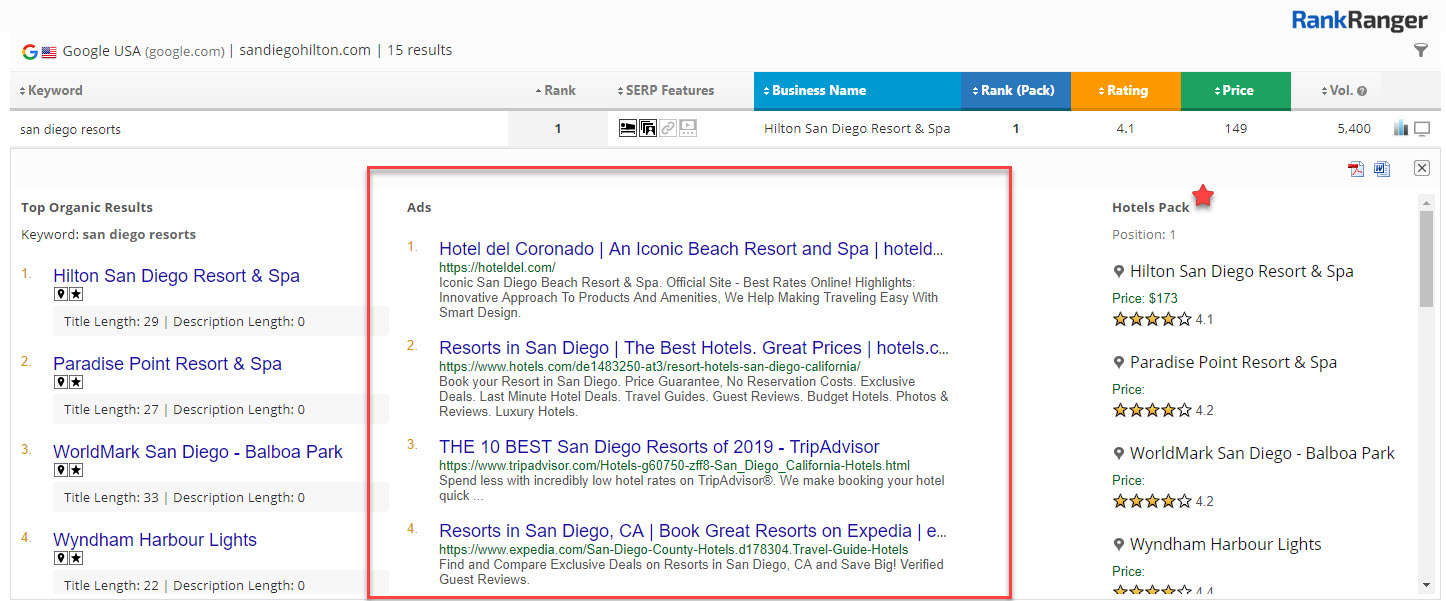Sort table by Keyword column
Viewport: 1446px width, 601px height.
click(52, 90)
